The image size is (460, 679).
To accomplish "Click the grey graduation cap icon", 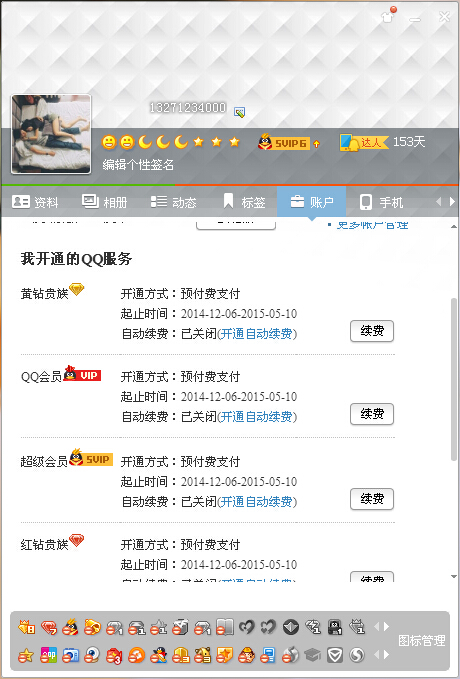I will 313,655.
